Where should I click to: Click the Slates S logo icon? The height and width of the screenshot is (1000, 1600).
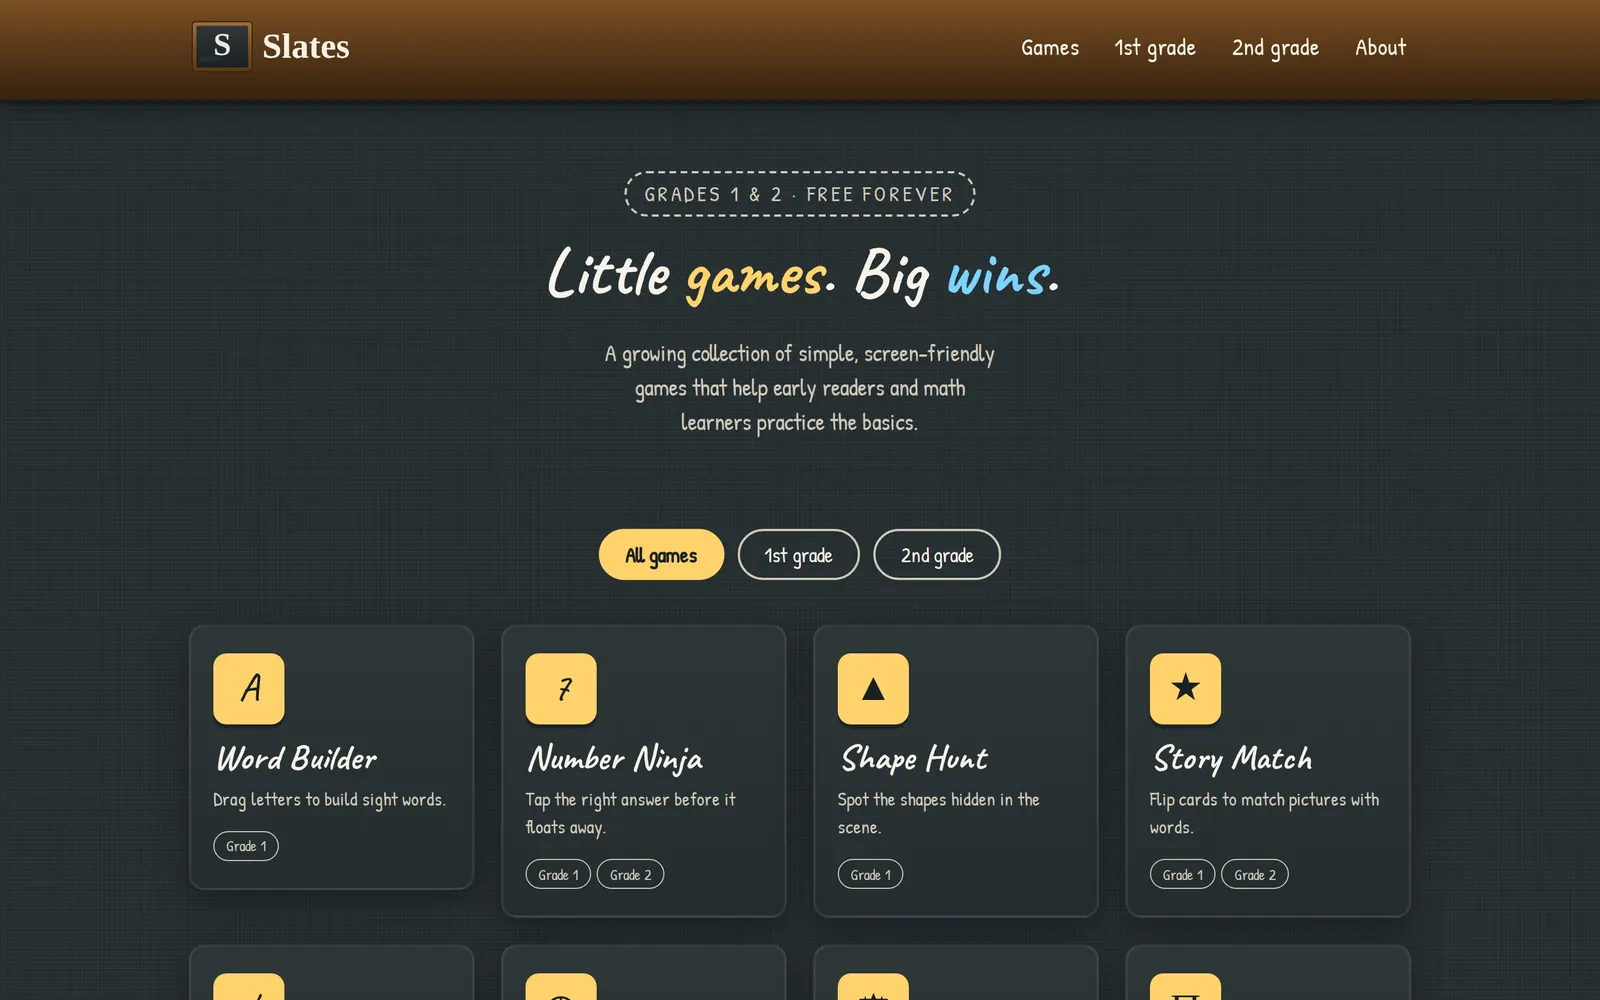[222, 46]
